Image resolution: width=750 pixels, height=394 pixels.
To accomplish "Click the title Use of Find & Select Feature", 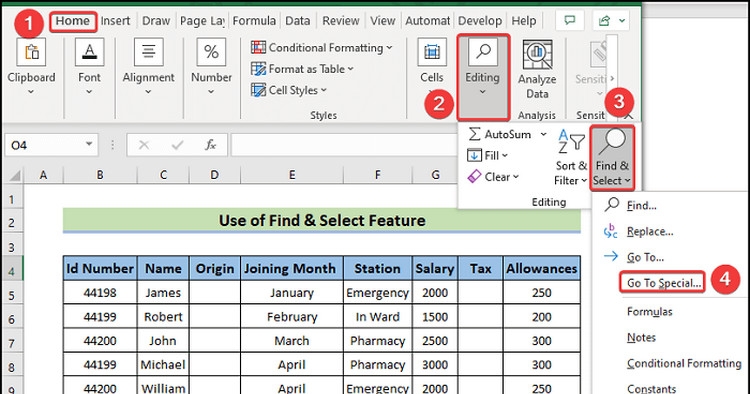I will pyautogui.click(x=322, y=220).
